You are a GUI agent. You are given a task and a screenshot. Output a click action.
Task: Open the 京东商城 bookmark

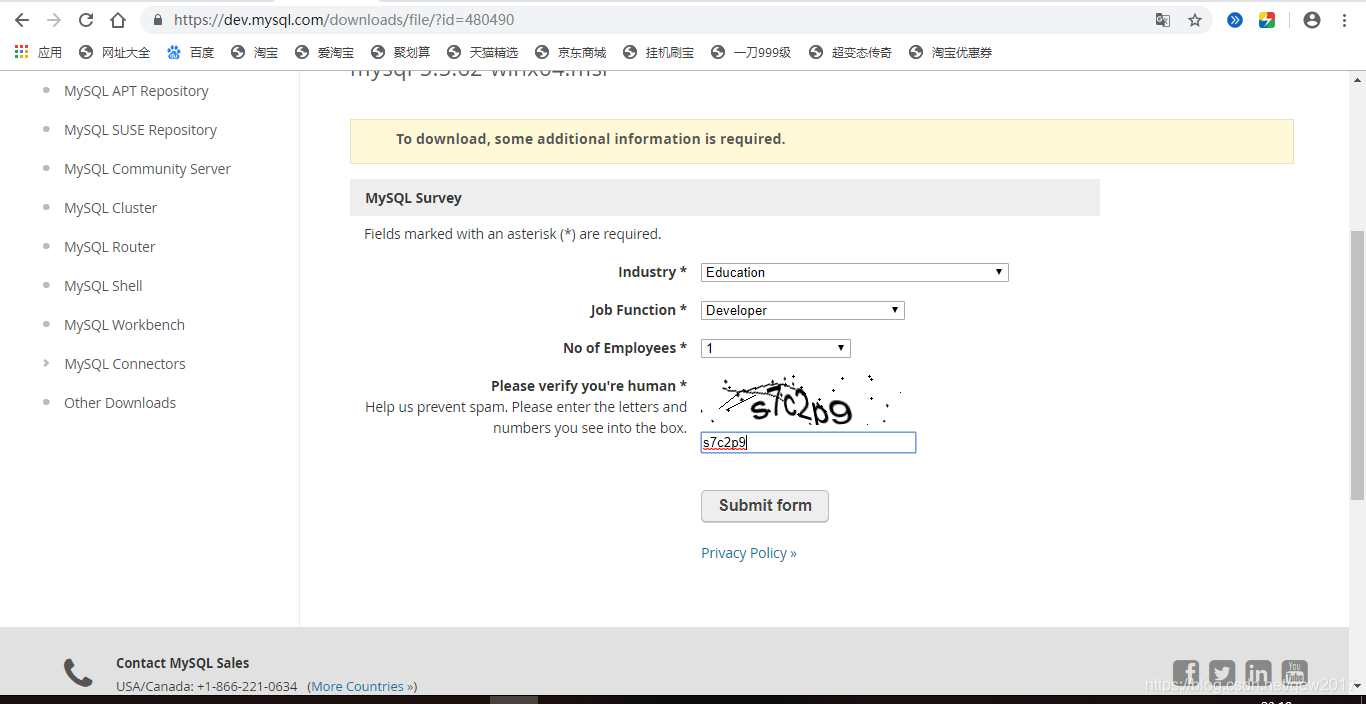point(570,52)
